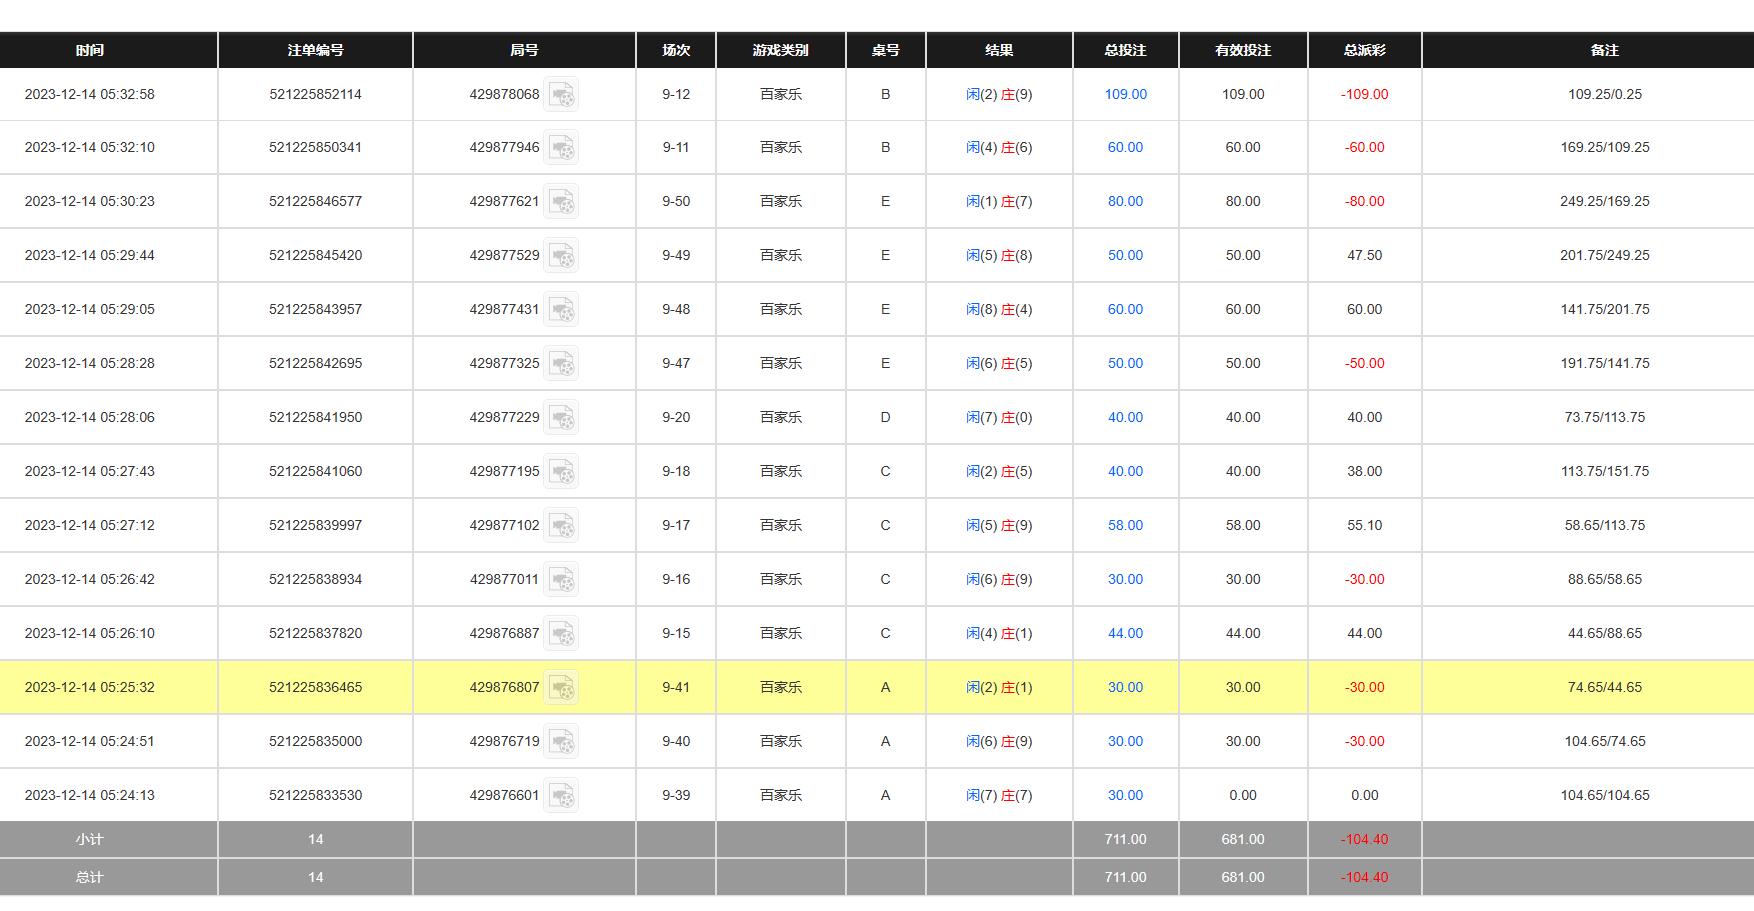Click remark 109.25/0.25

click(x=1604, y=94)
